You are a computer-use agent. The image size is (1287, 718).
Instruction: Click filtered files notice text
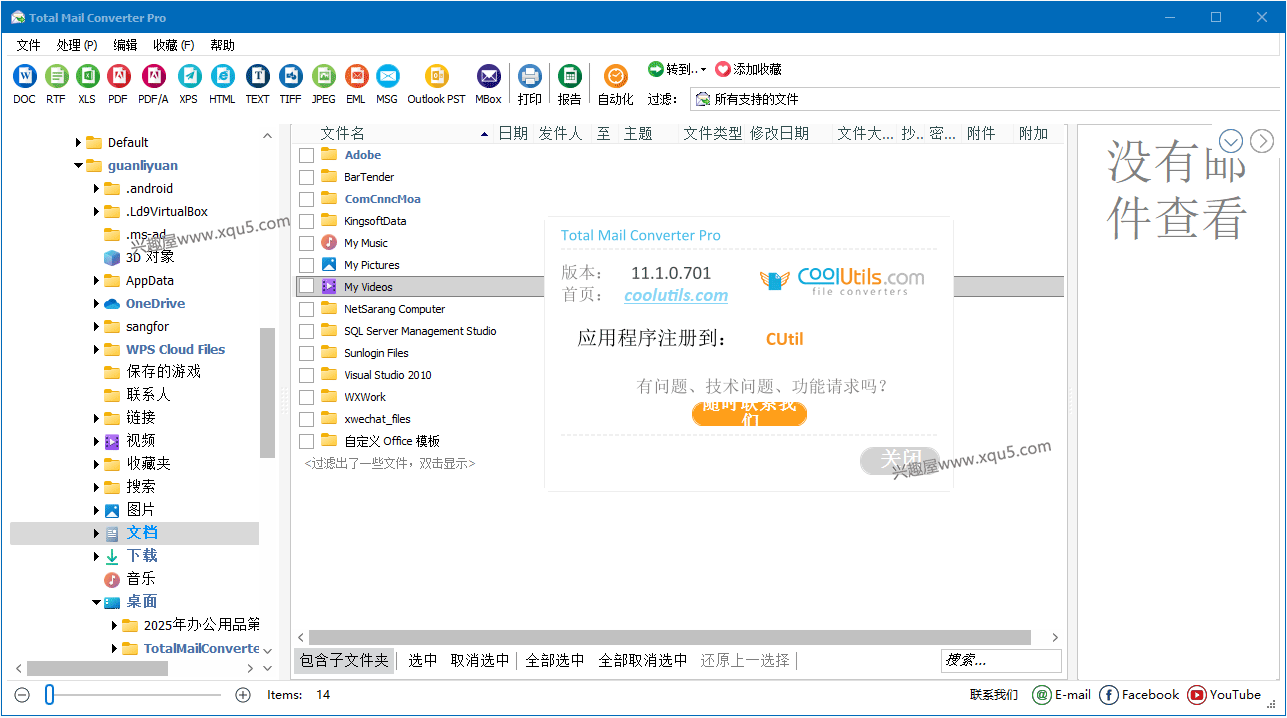390,464
